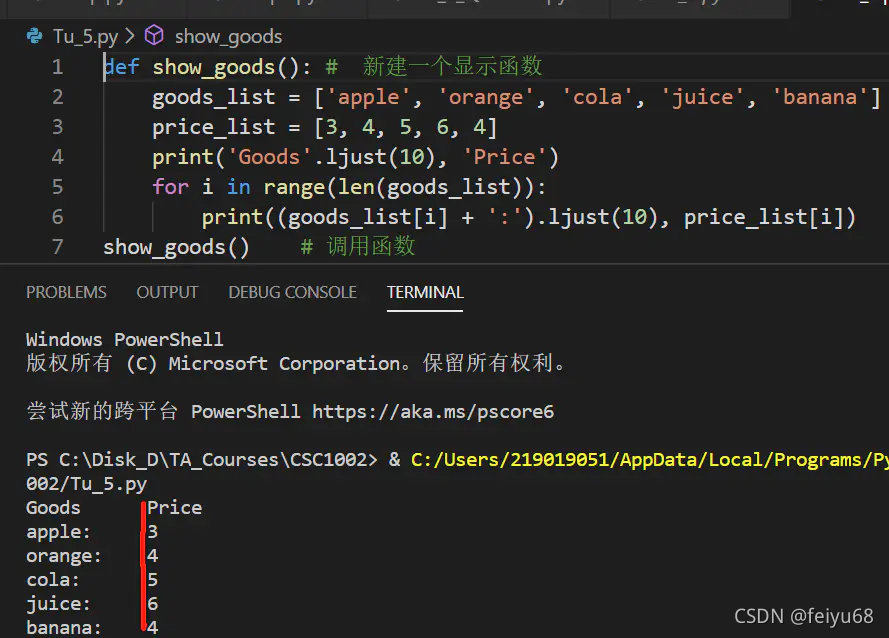Click Microsoft Corporation copyright line in terminal
This screenshot has height=638, width=889.
coord(295,364)
